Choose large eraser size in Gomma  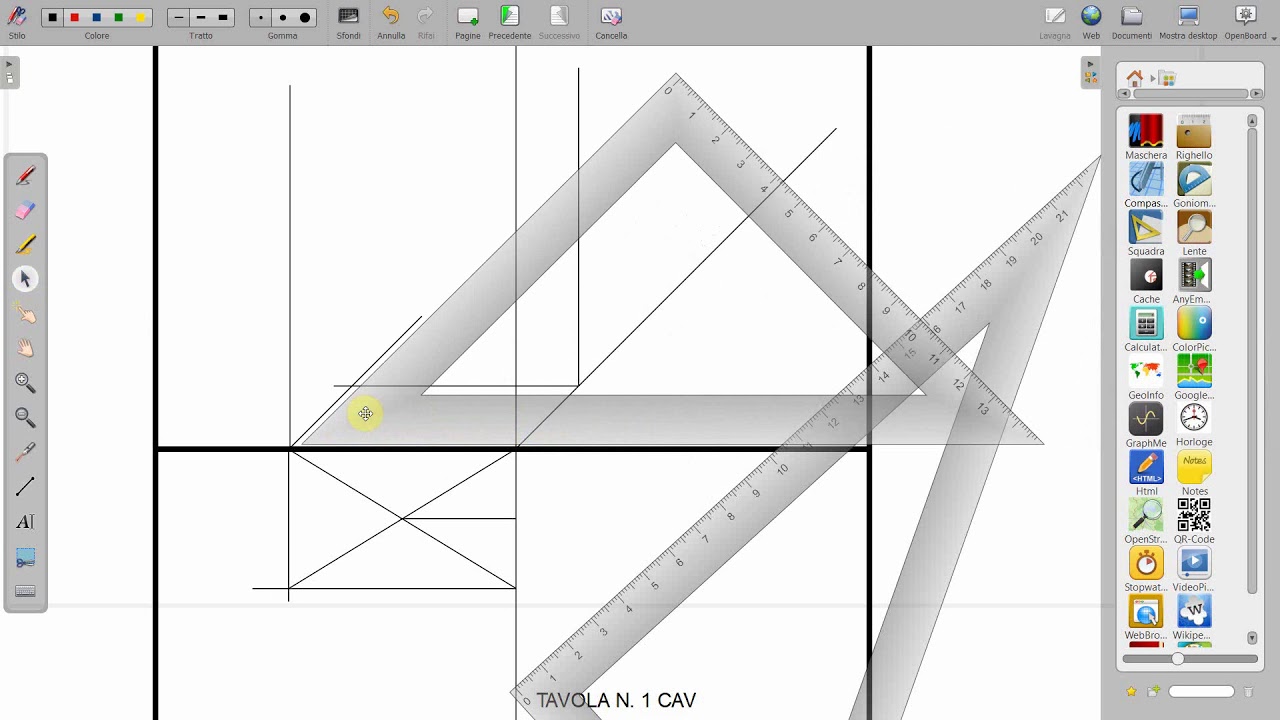pyautogui.click(x=305, y=17)
